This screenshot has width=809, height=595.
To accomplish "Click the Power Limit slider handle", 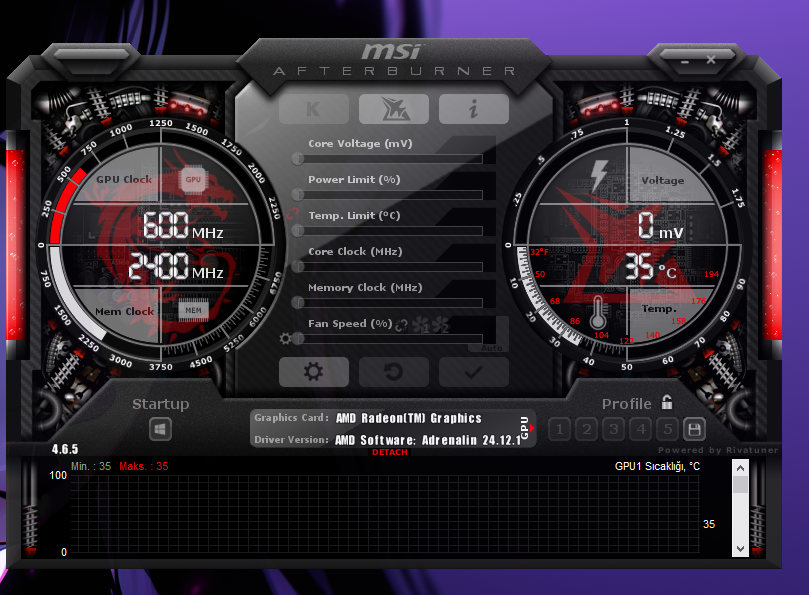I will (298, 195).
